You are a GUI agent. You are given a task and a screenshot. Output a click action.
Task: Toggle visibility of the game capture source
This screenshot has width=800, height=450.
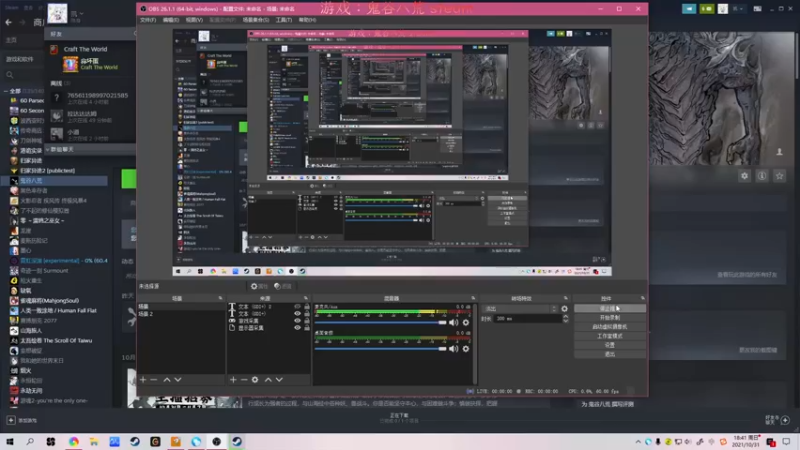tap(297, 320)
